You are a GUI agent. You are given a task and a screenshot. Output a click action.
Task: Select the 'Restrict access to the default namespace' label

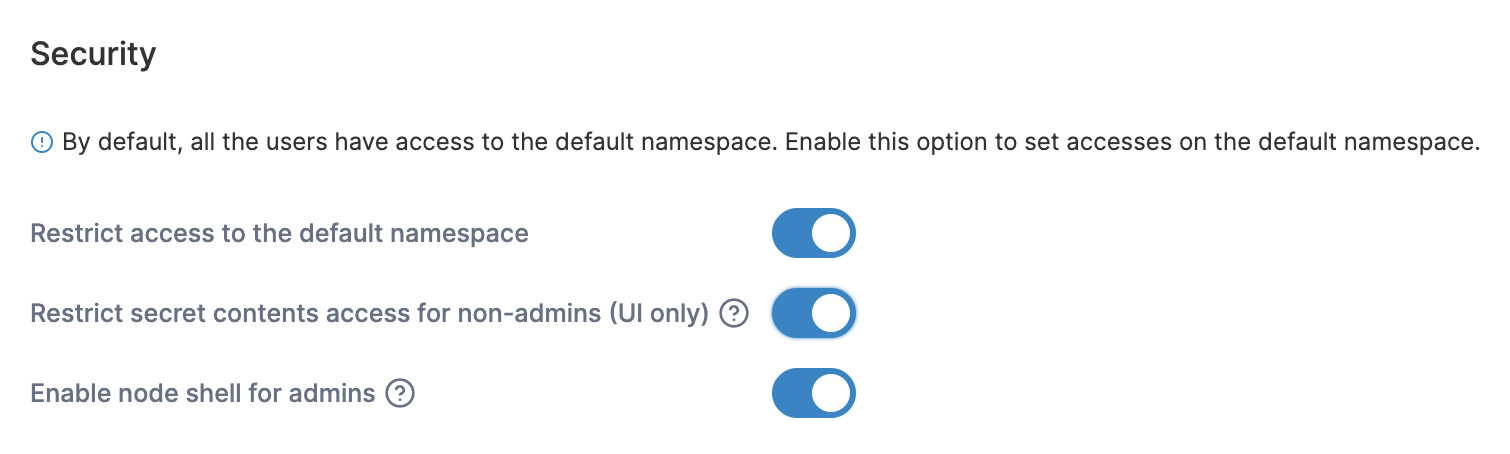(x=280, y=234)
